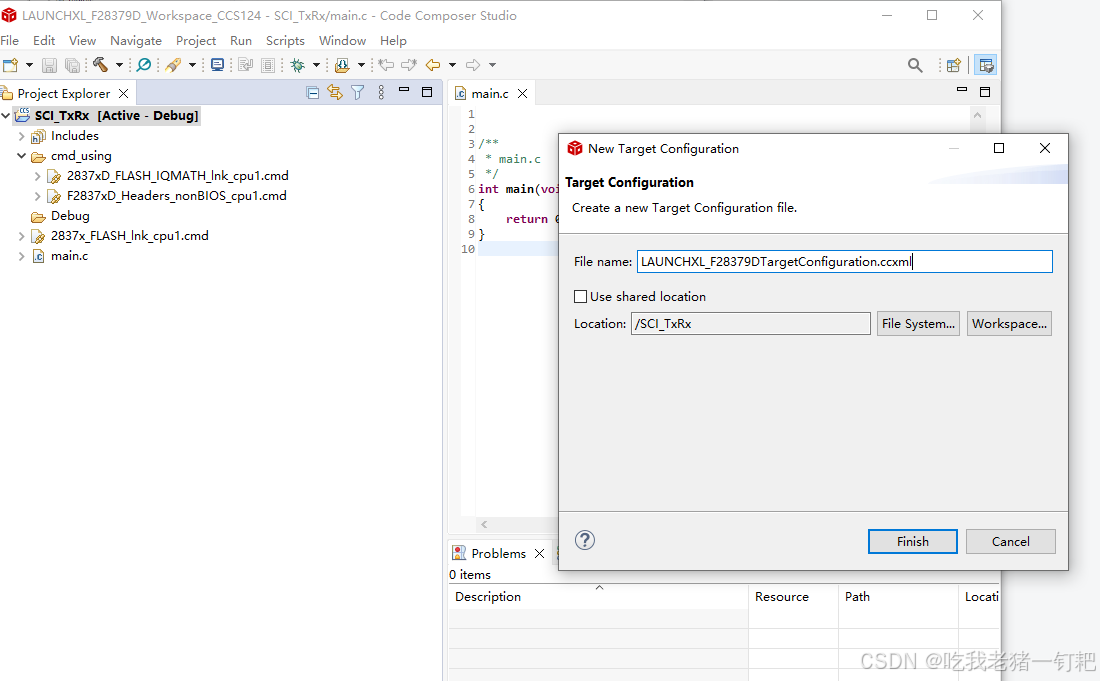
Task: Open the Flash load dropdown arrow
Action: pos(361,65)
